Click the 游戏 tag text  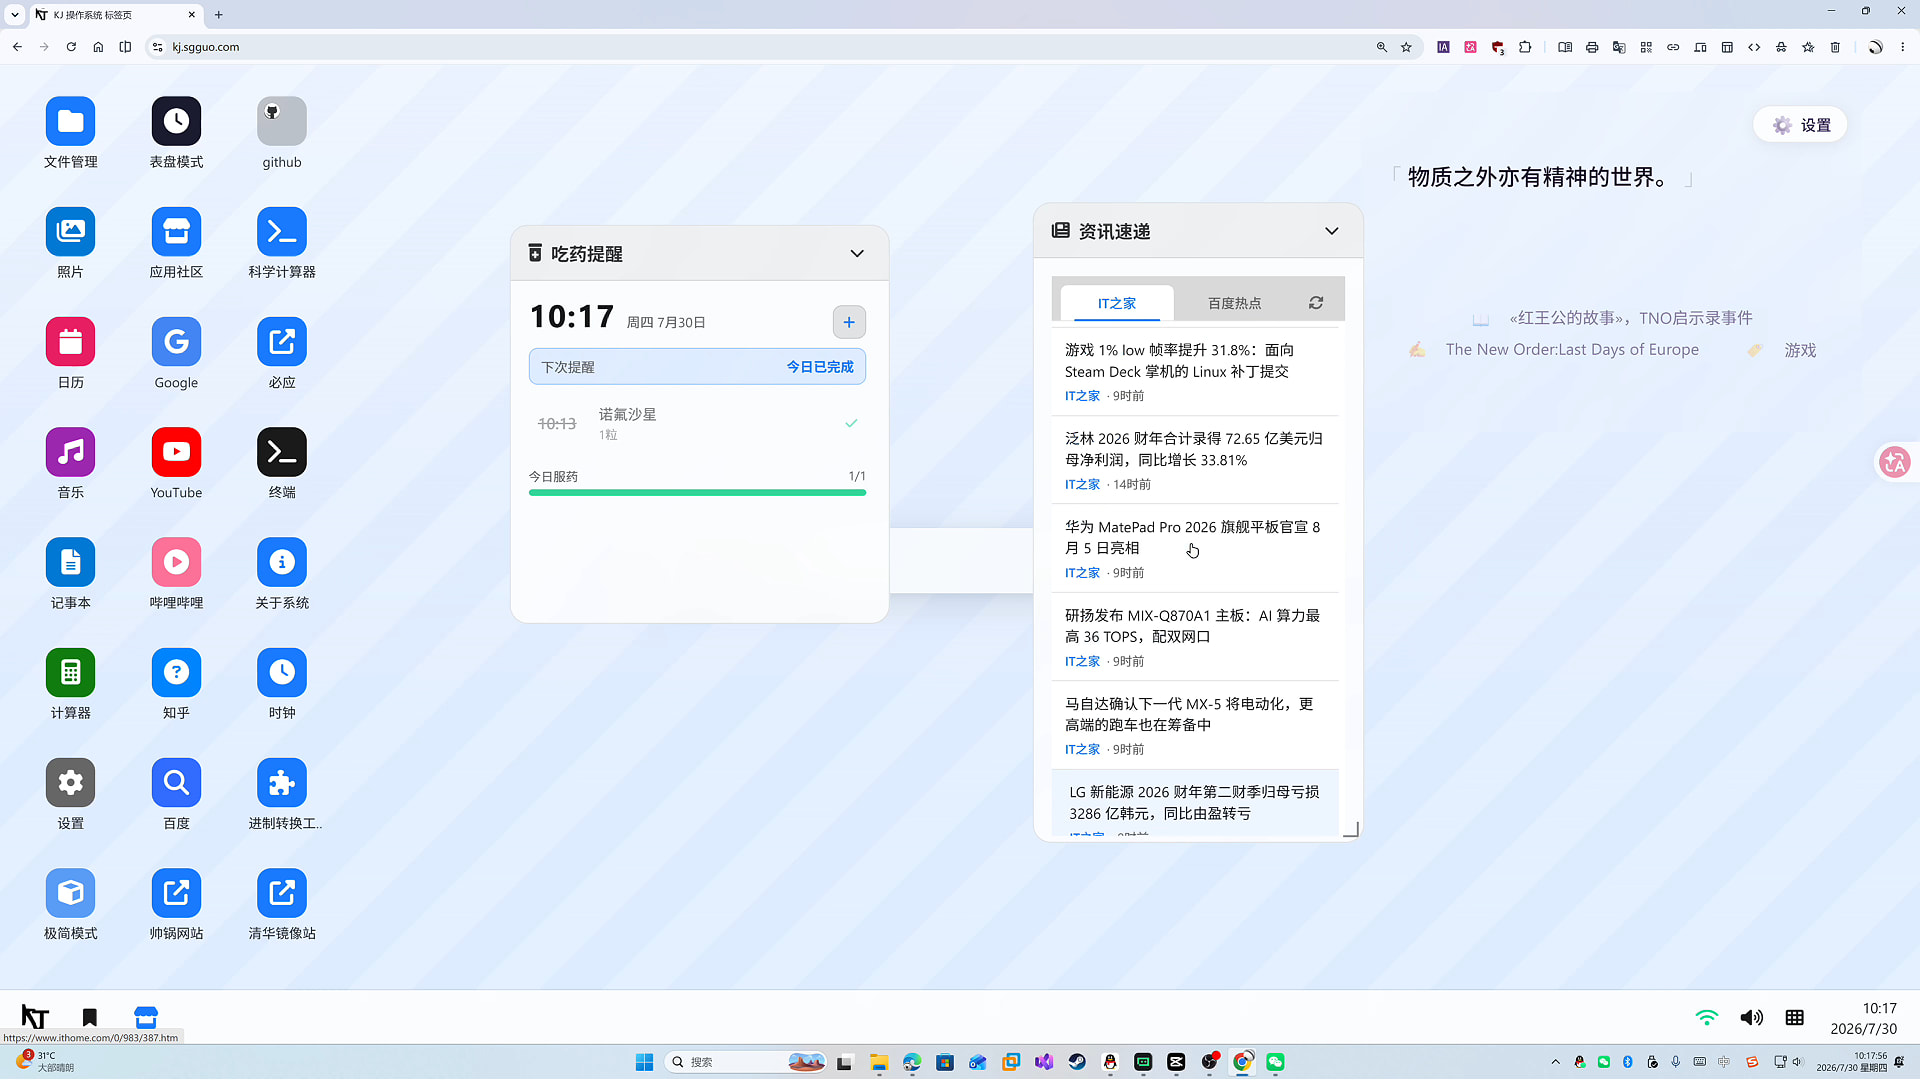(1800, 350)
